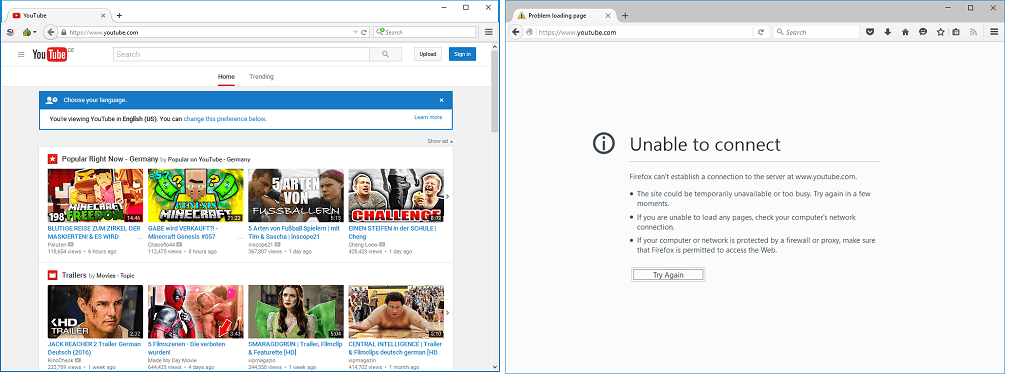
Task: Click globe site identity icon, right window
Action: pyautogui.click(x=530, y=32)
